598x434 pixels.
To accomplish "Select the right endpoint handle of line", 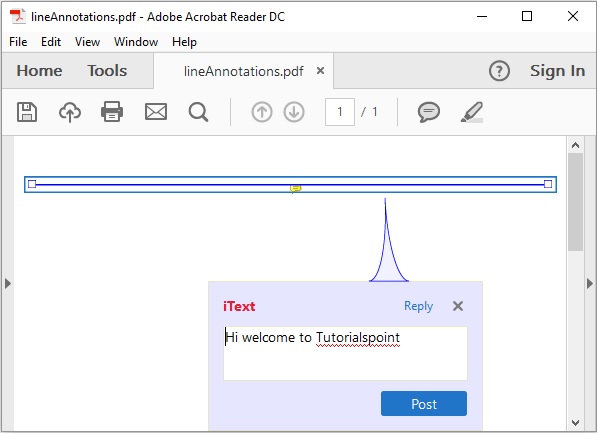I will [548, 184].
